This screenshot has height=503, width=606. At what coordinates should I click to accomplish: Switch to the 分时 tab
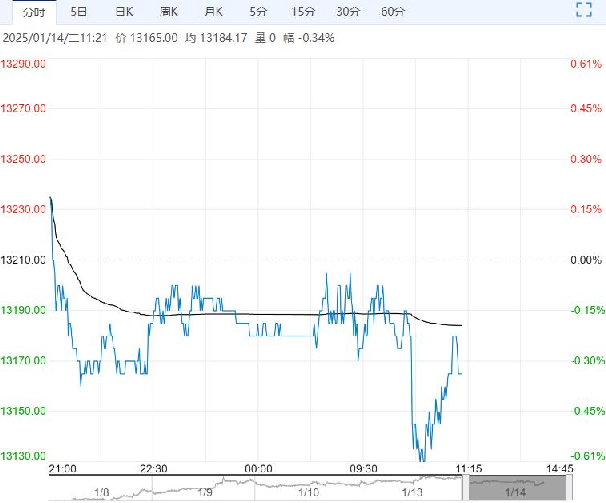(x=34, y=12)
